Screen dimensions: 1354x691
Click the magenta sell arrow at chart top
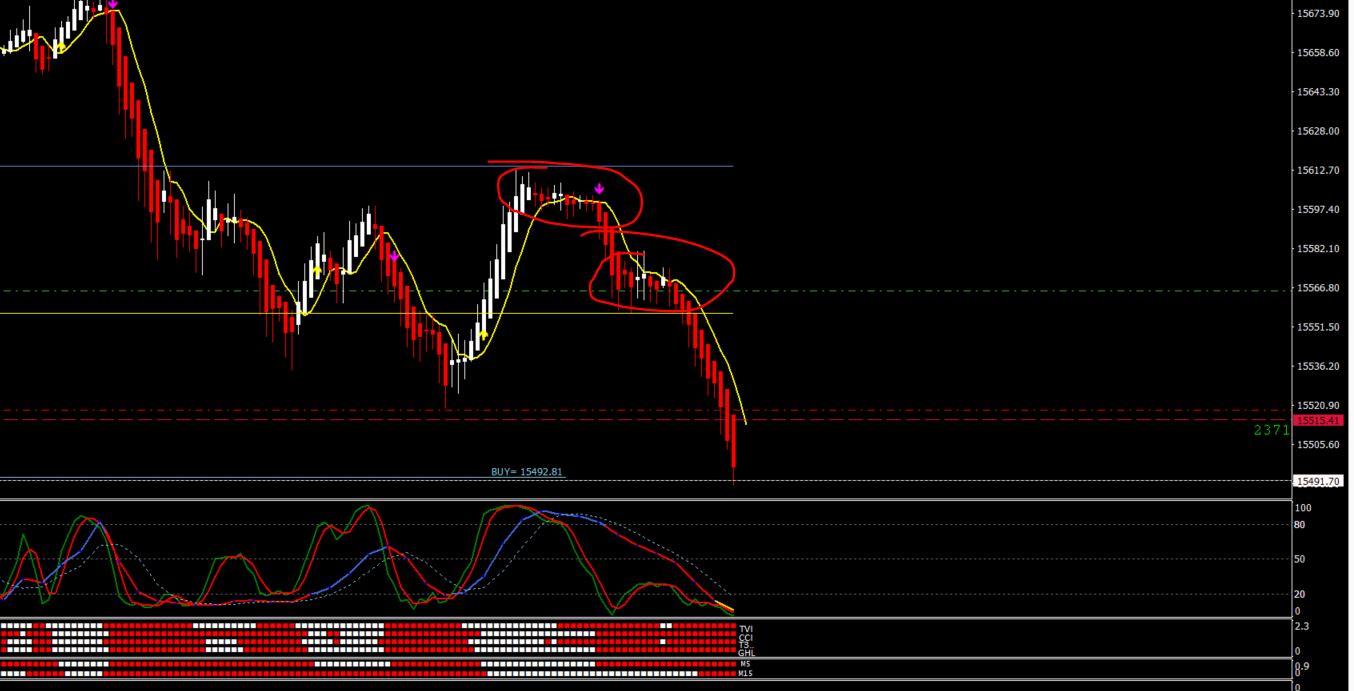[x=113, y=5]
